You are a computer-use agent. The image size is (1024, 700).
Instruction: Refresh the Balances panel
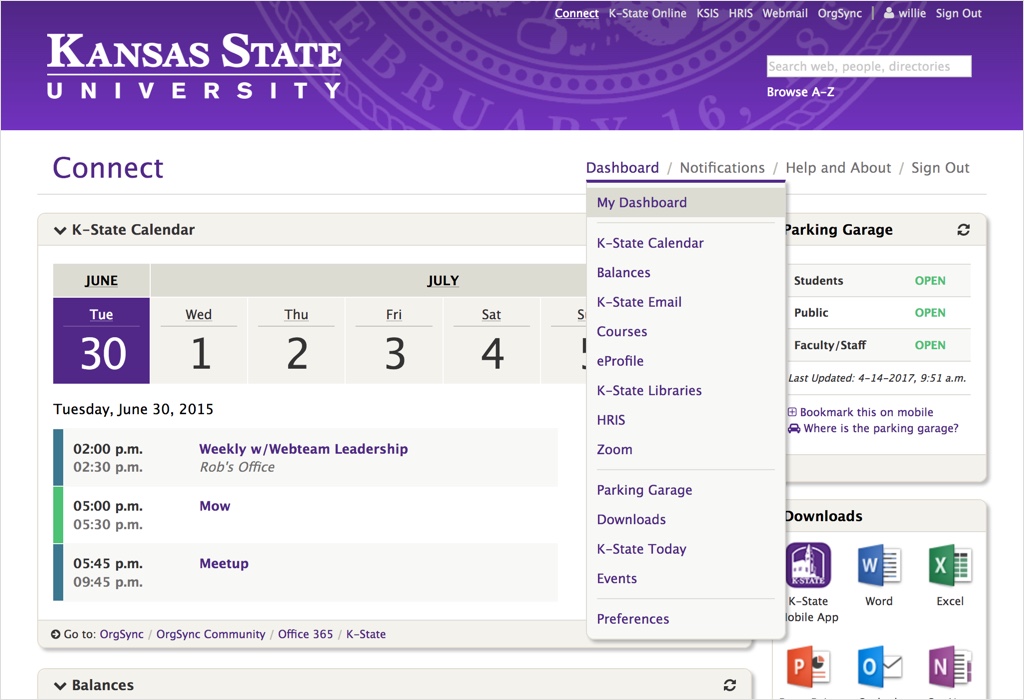coord(730,685)
